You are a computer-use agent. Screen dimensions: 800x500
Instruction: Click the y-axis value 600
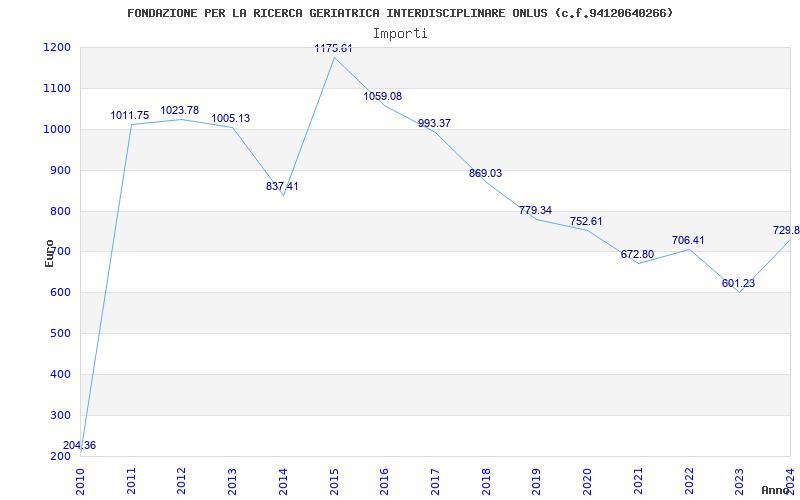click(x=58, y=293)
